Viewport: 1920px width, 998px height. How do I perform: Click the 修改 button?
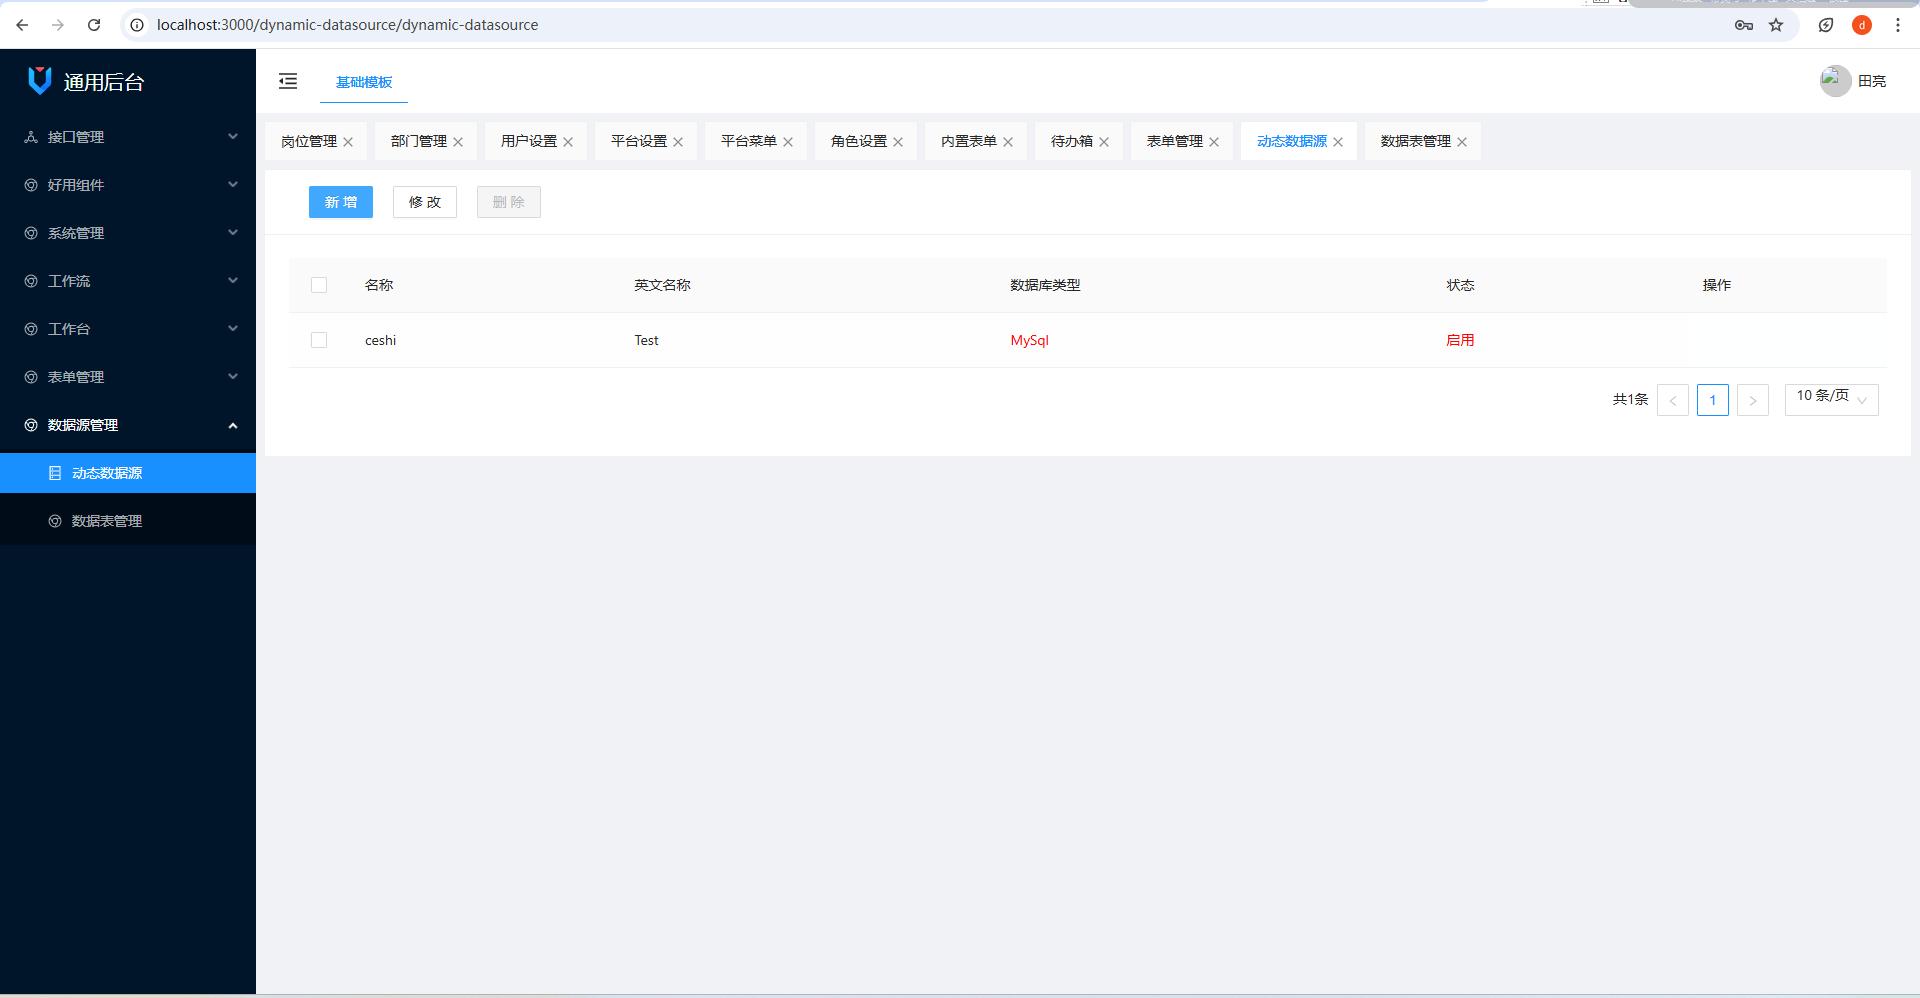coord(424,202)
